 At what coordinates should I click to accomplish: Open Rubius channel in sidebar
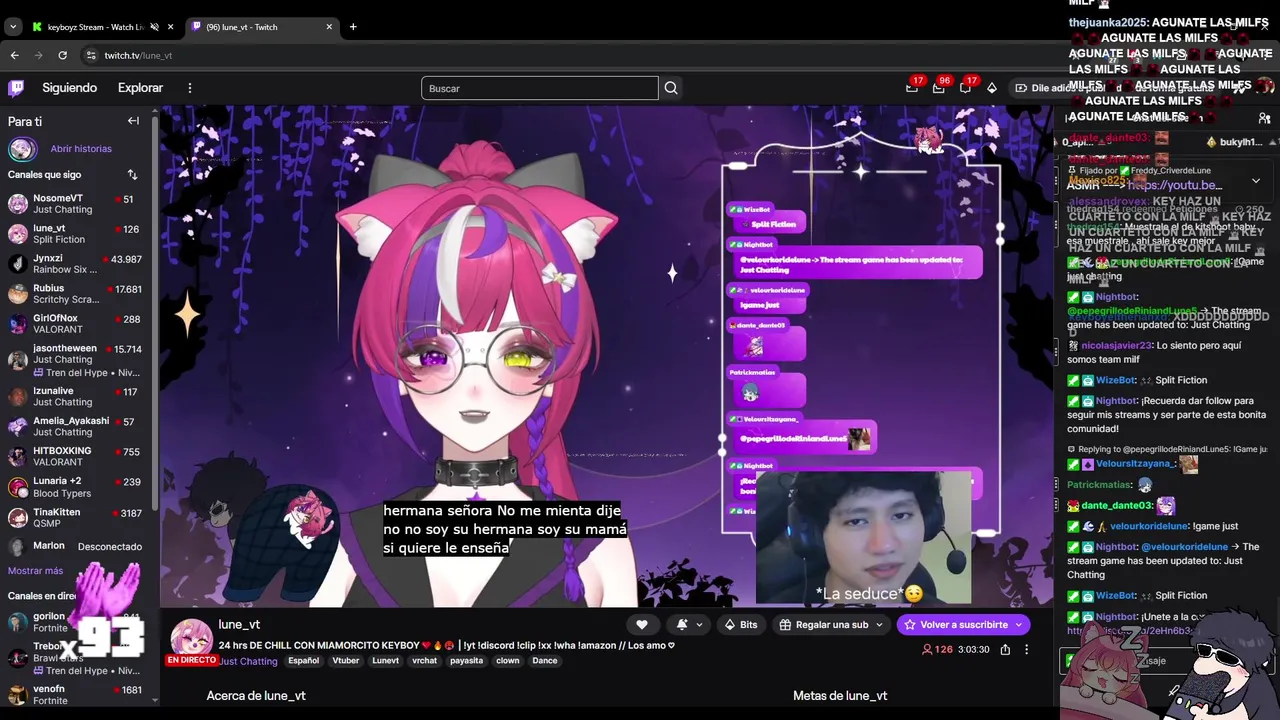pyautogui.click(x=75, y=294)
